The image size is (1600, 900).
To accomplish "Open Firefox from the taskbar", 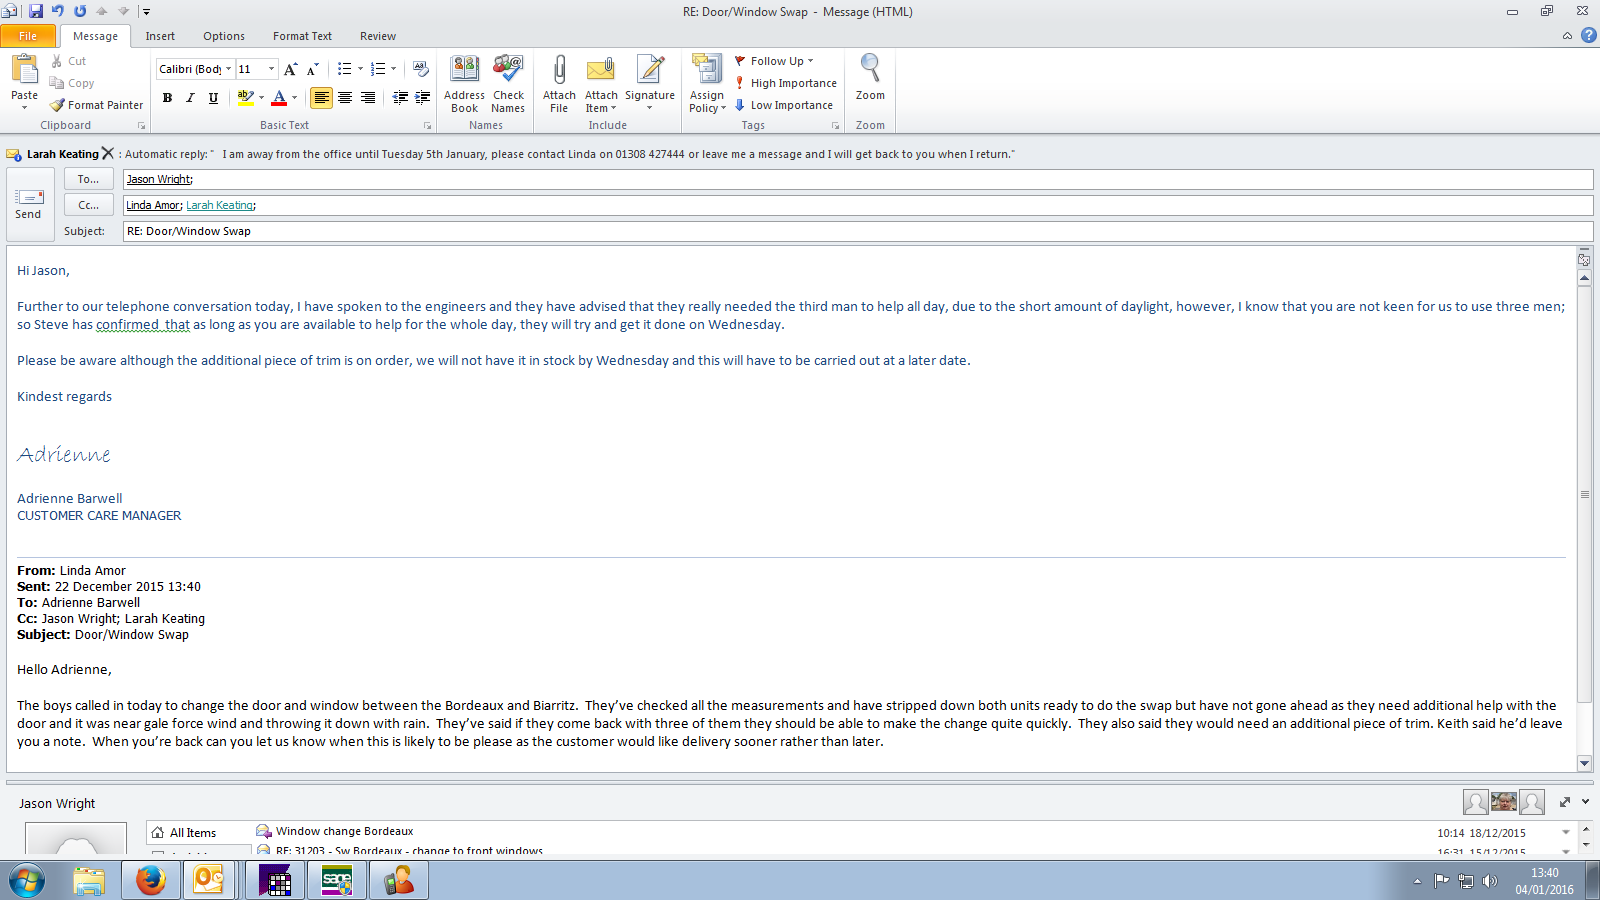I will point(150,881).
